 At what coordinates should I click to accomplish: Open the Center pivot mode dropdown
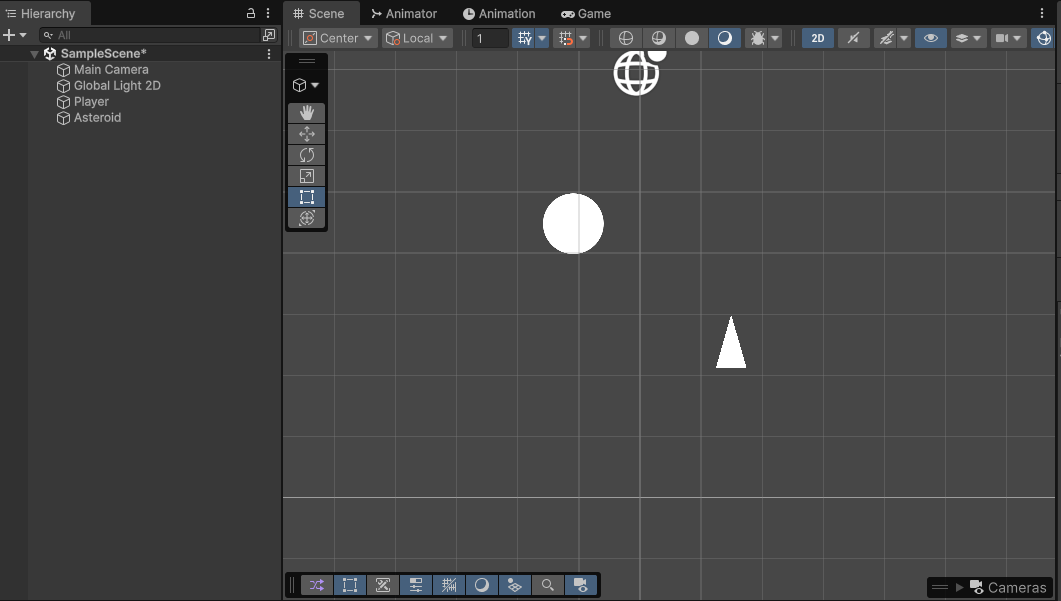[338, 38]
